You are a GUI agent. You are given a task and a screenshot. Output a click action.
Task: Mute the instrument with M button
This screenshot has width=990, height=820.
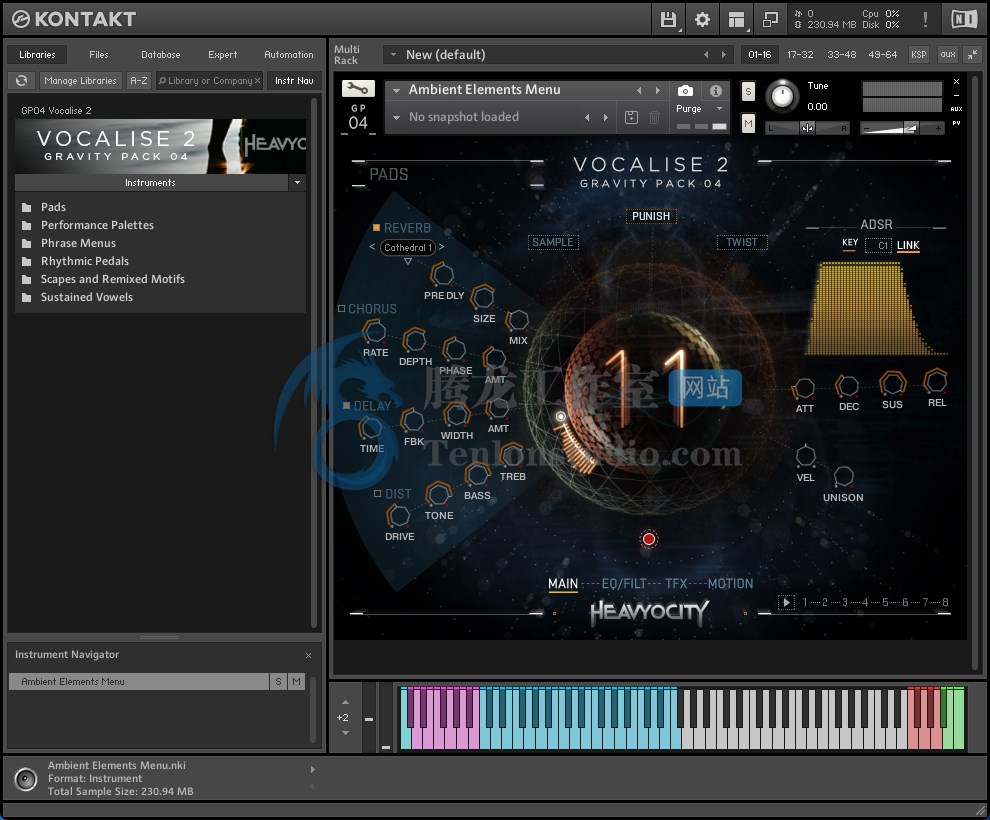[x=748, y=123]
